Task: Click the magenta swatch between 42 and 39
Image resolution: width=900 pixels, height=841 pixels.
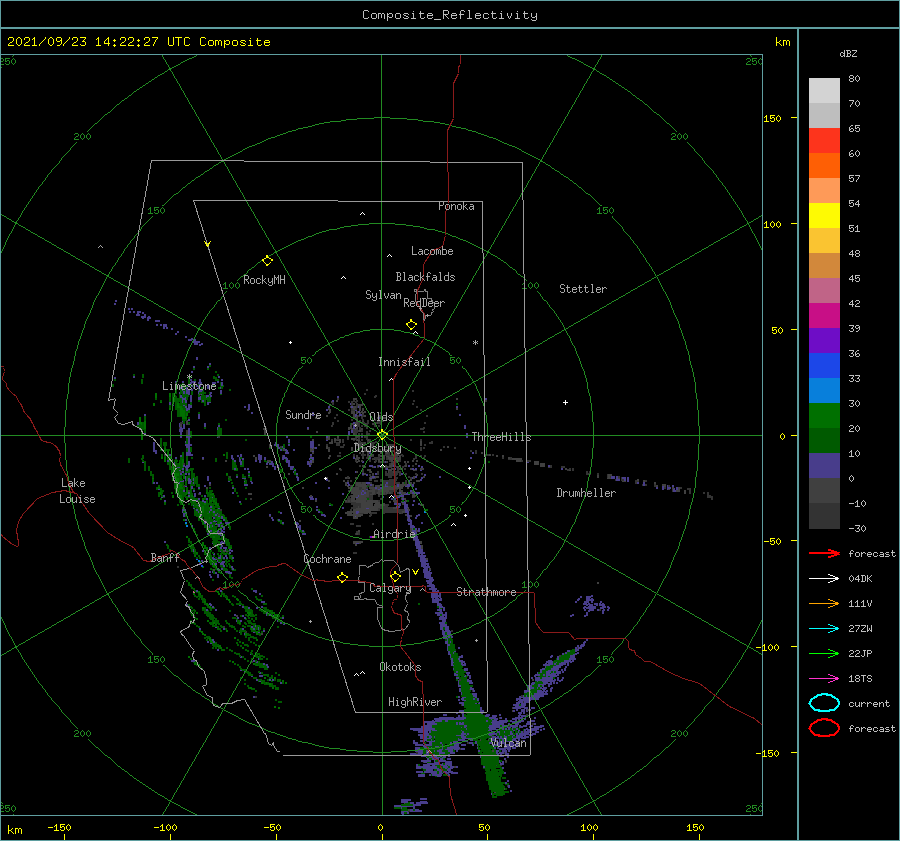Action: [824, 316]
